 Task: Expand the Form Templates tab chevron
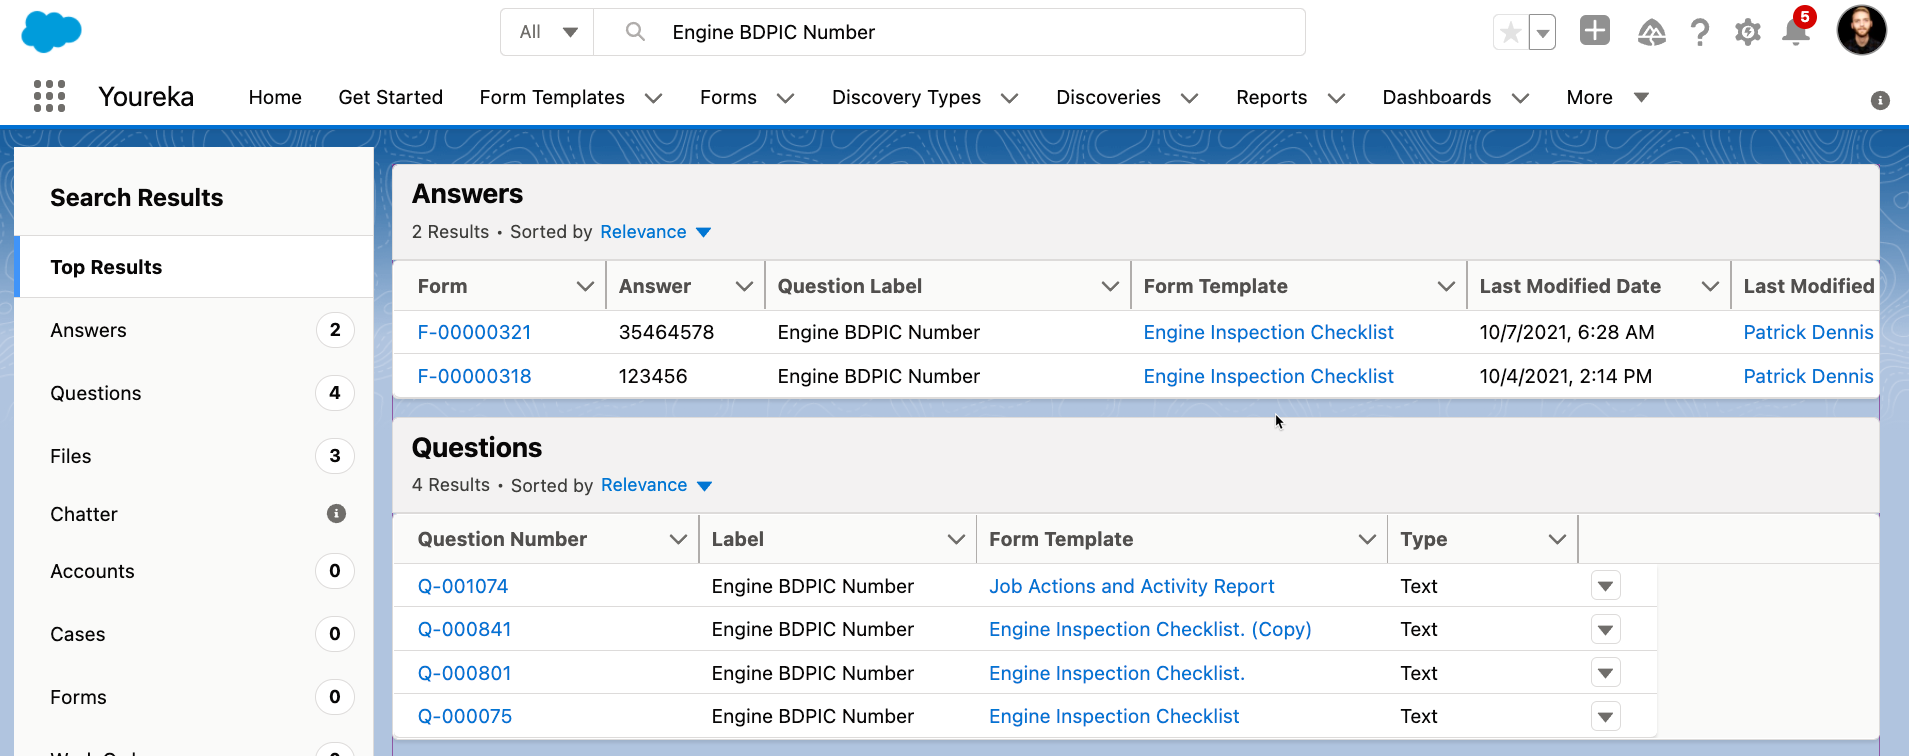[x=653, y=98]
